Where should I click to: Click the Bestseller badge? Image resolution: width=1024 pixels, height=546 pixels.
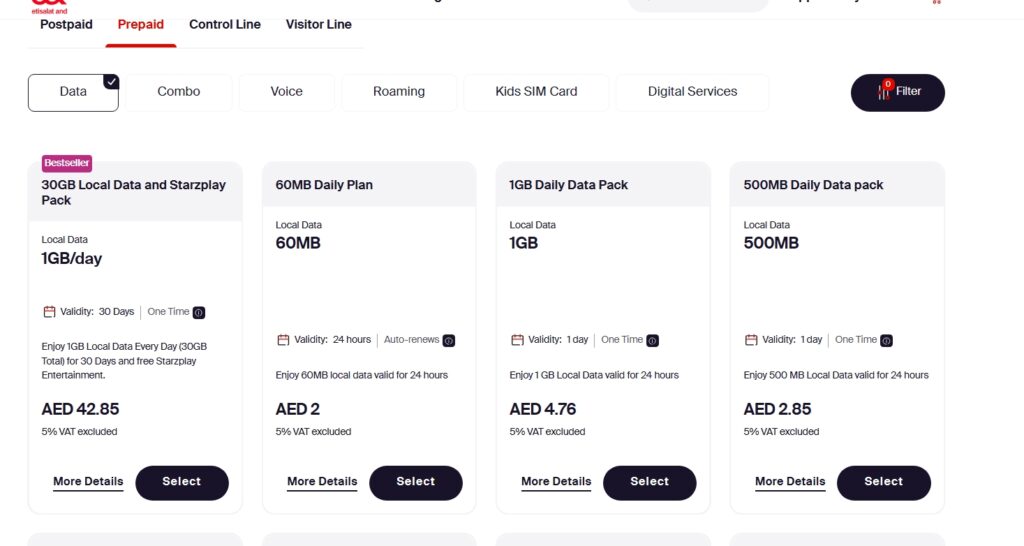tap(67, 162)
